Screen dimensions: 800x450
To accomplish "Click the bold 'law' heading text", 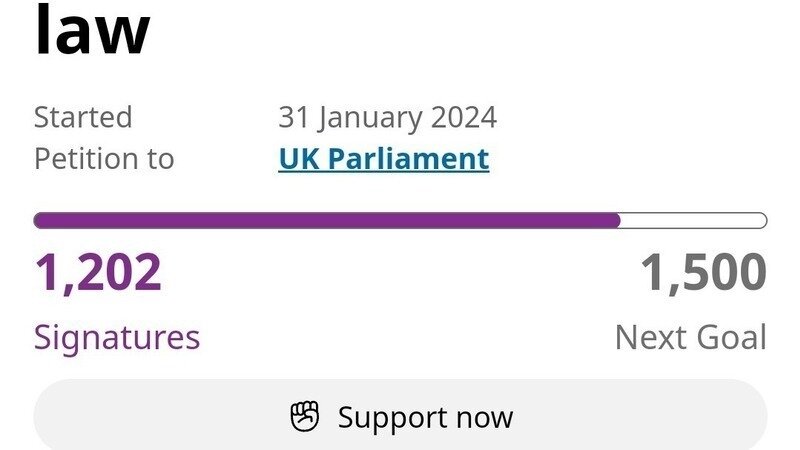I will (92, 32).
